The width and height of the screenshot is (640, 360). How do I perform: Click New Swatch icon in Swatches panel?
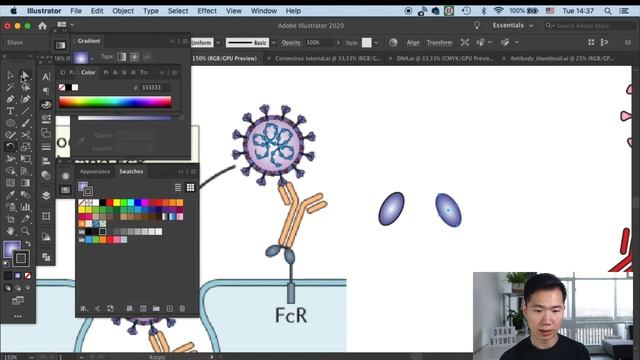(169, 309)
